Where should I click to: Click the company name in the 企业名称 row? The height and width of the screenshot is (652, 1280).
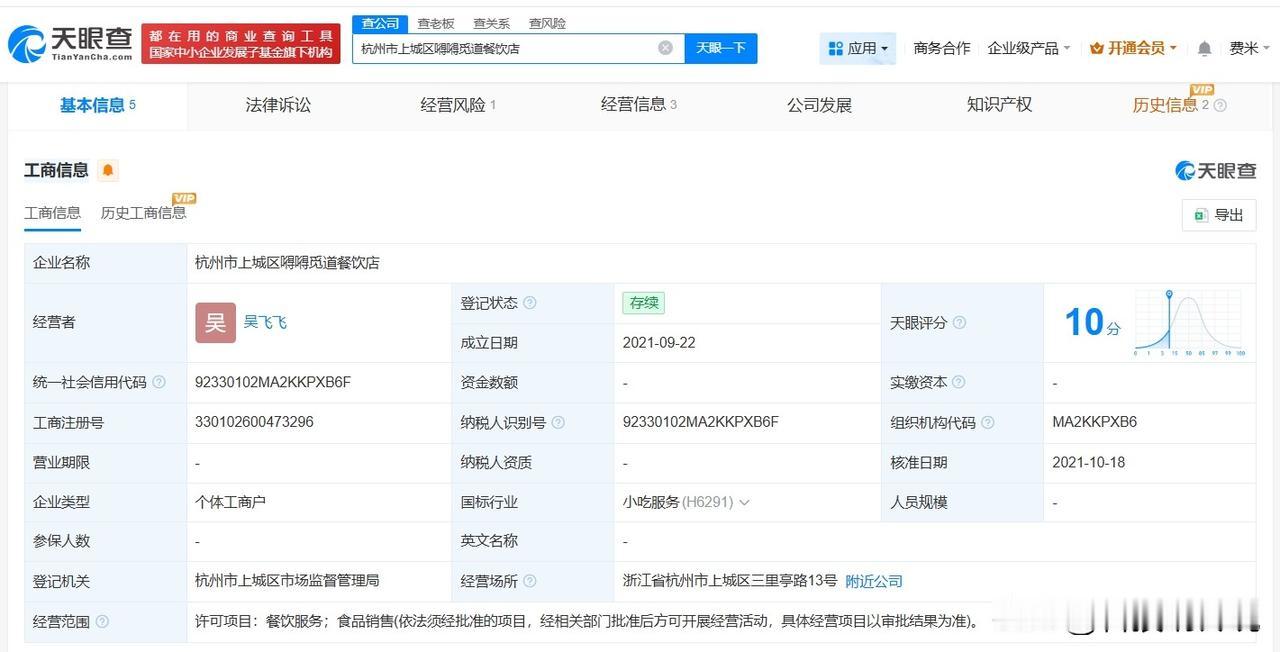[x=287, y=263]
